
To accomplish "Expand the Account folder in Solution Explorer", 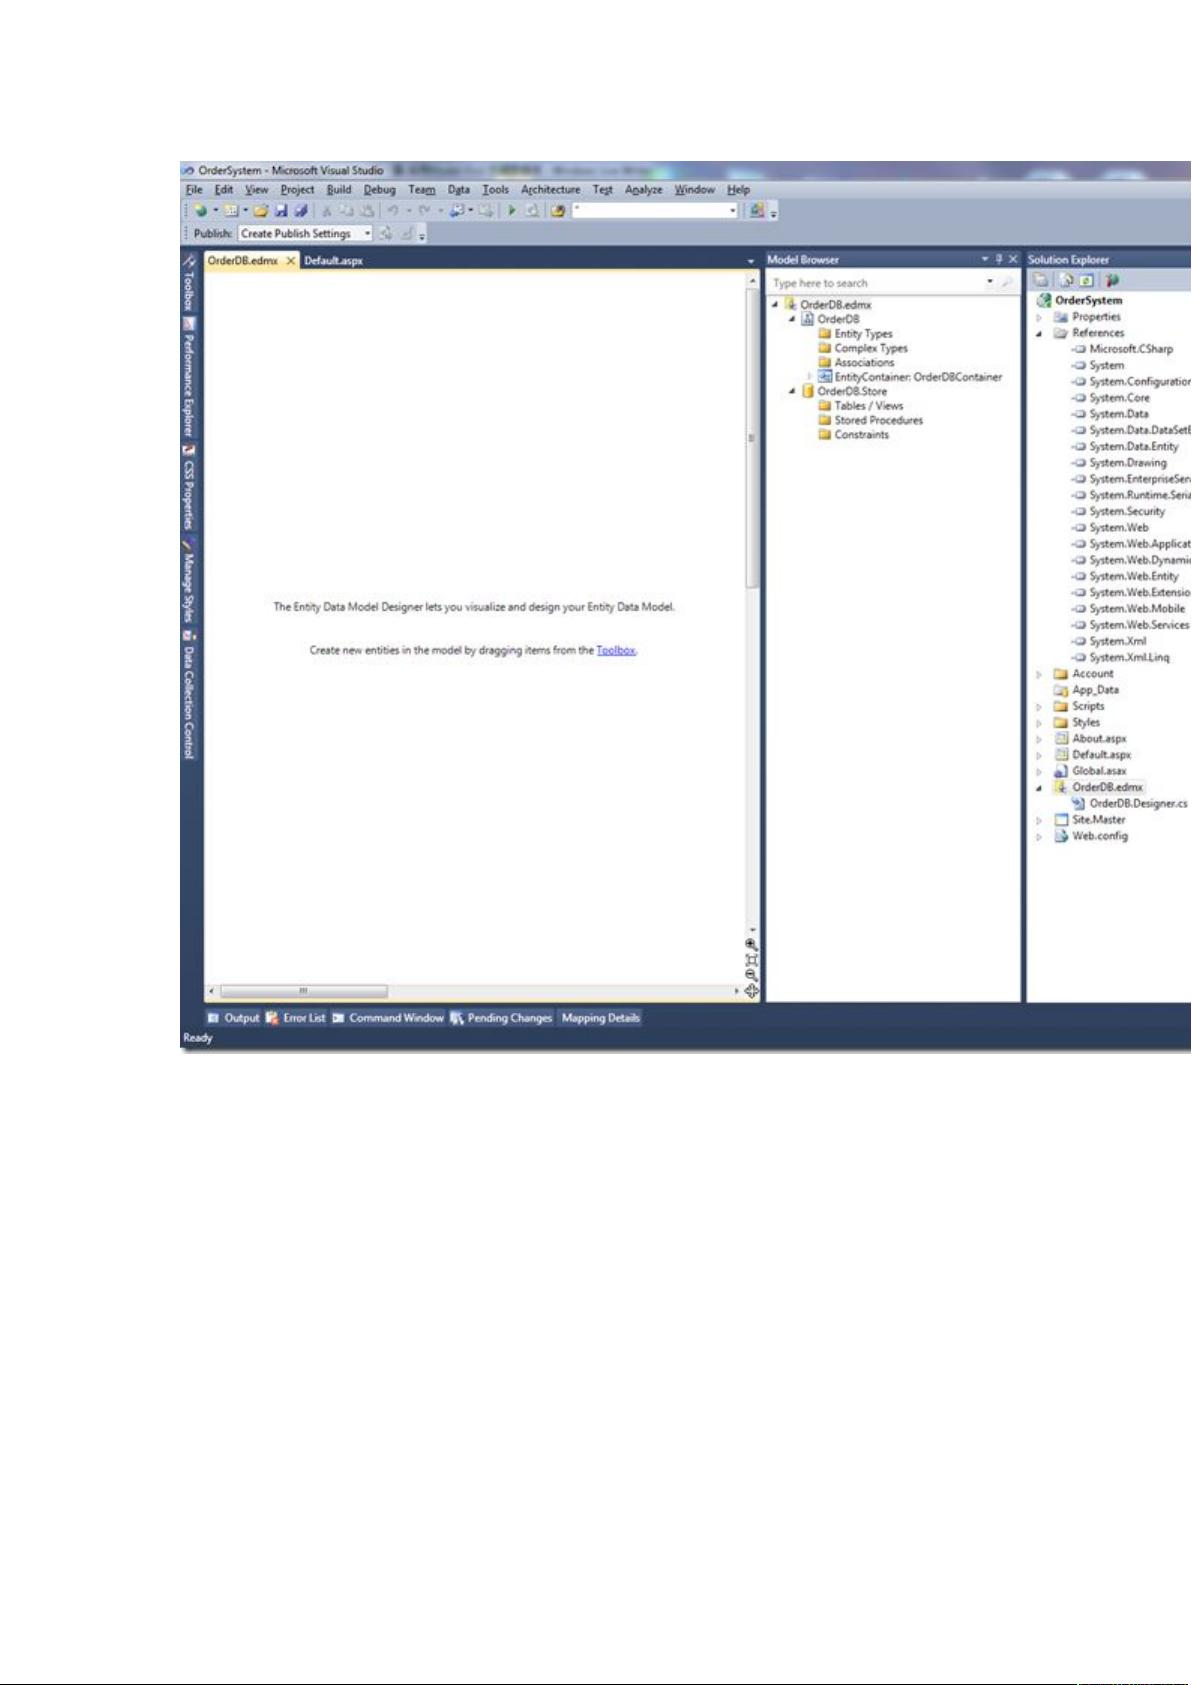I will 1039,674.
